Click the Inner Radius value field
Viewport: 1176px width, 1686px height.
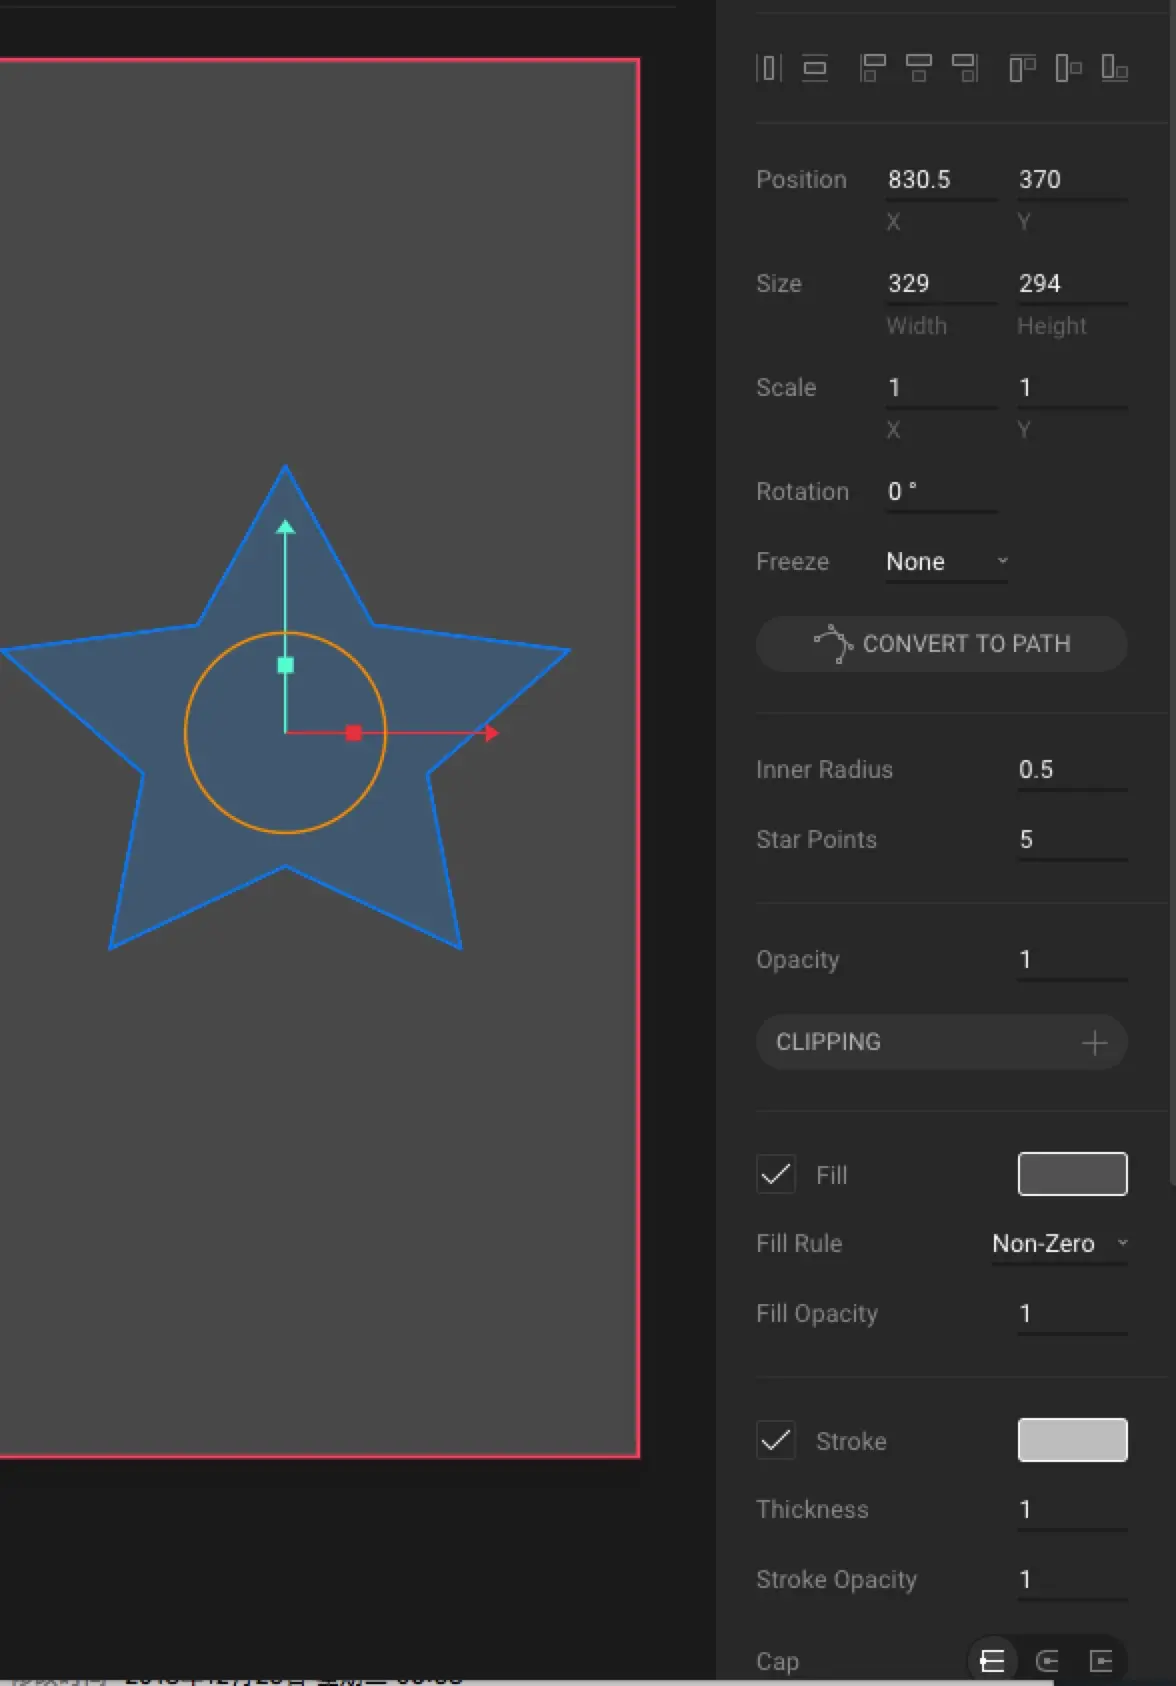coord(1072,770)
